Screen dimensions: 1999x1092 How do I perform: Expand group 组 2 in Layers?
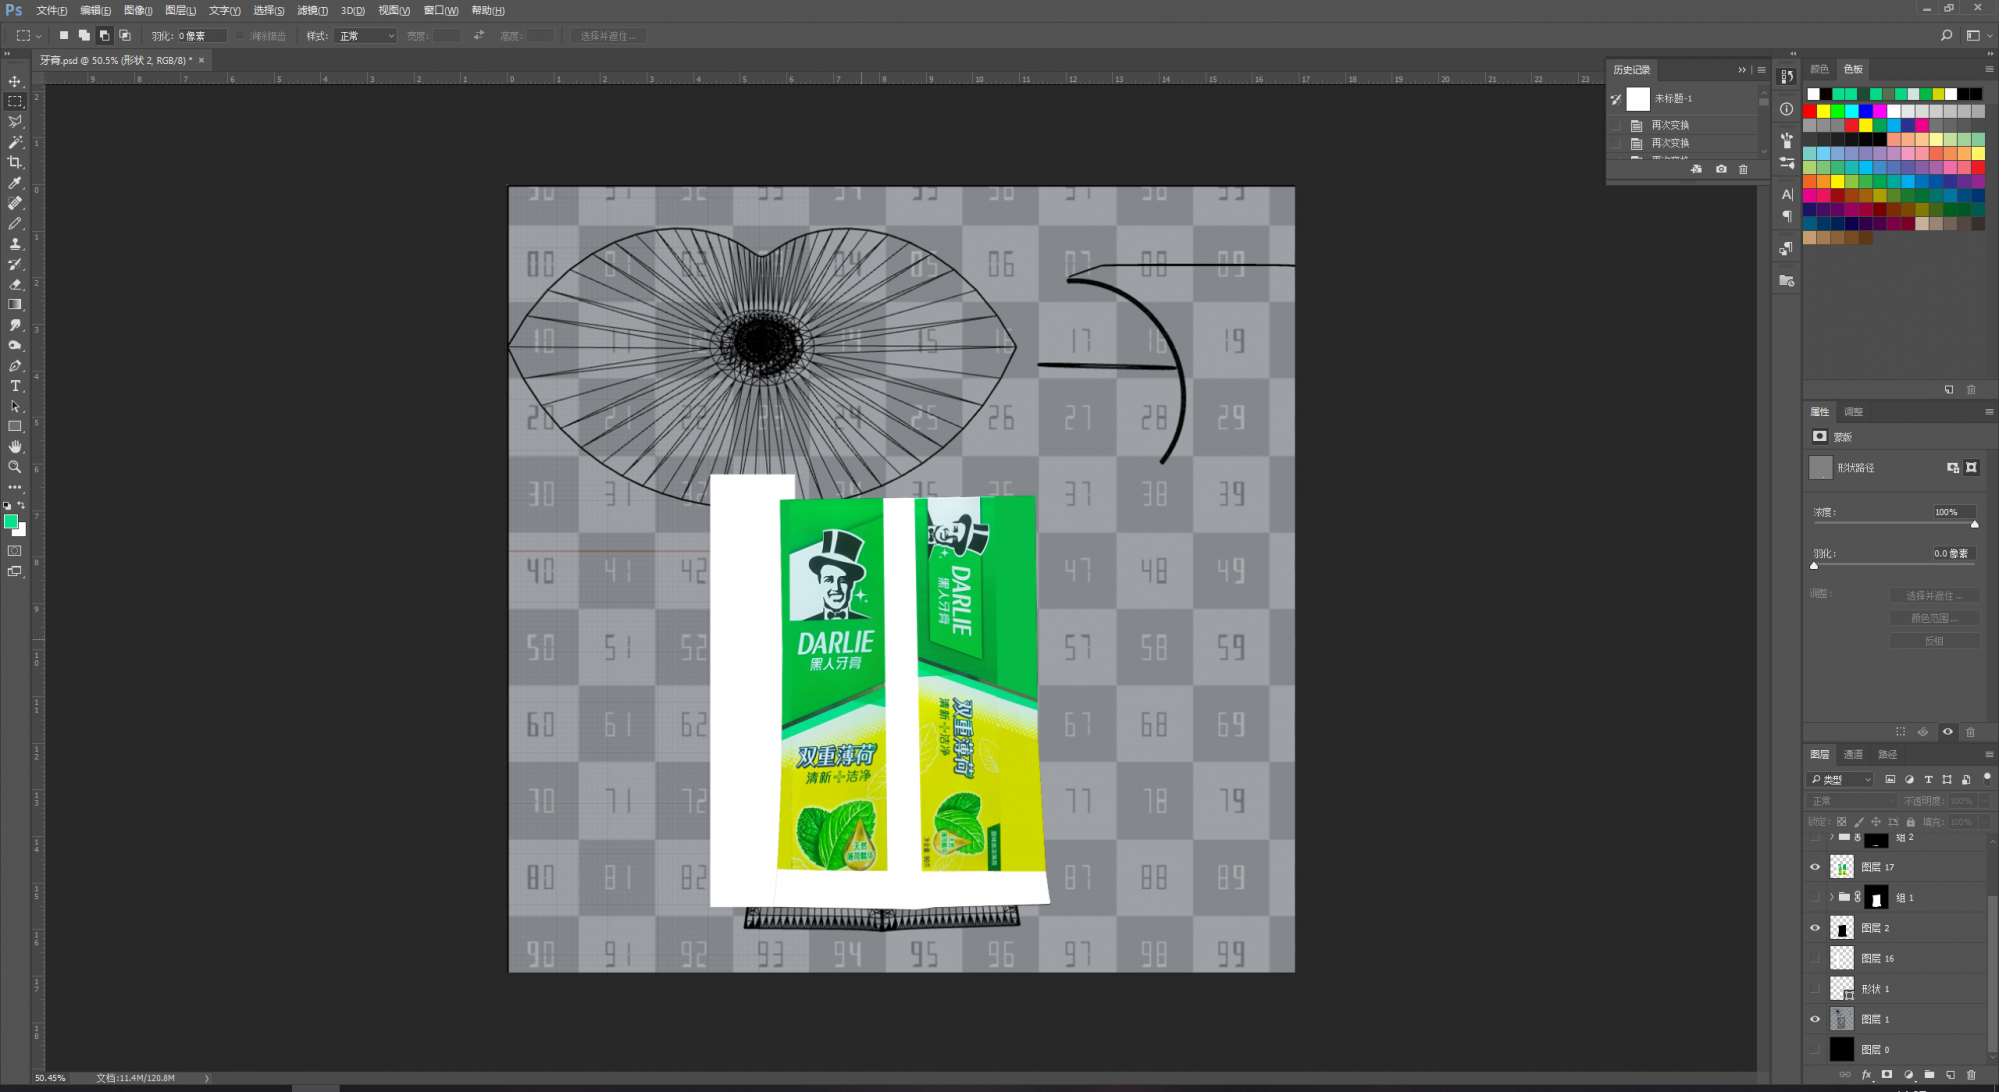(1832, 837)
